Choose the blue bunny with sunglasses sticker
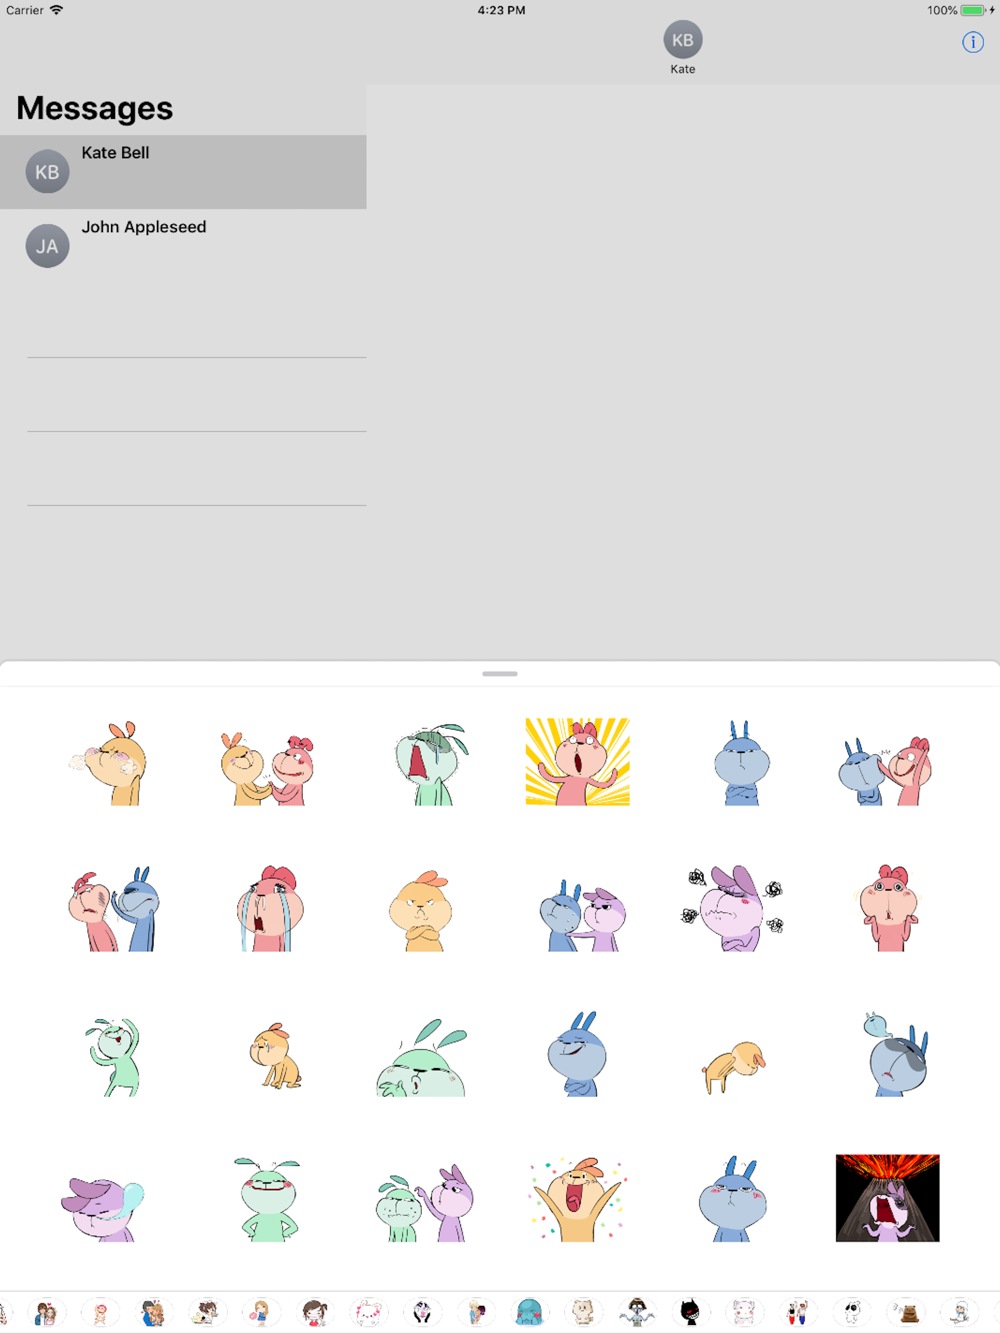The image size is (1000, 1334). (x=896, y=1054)
